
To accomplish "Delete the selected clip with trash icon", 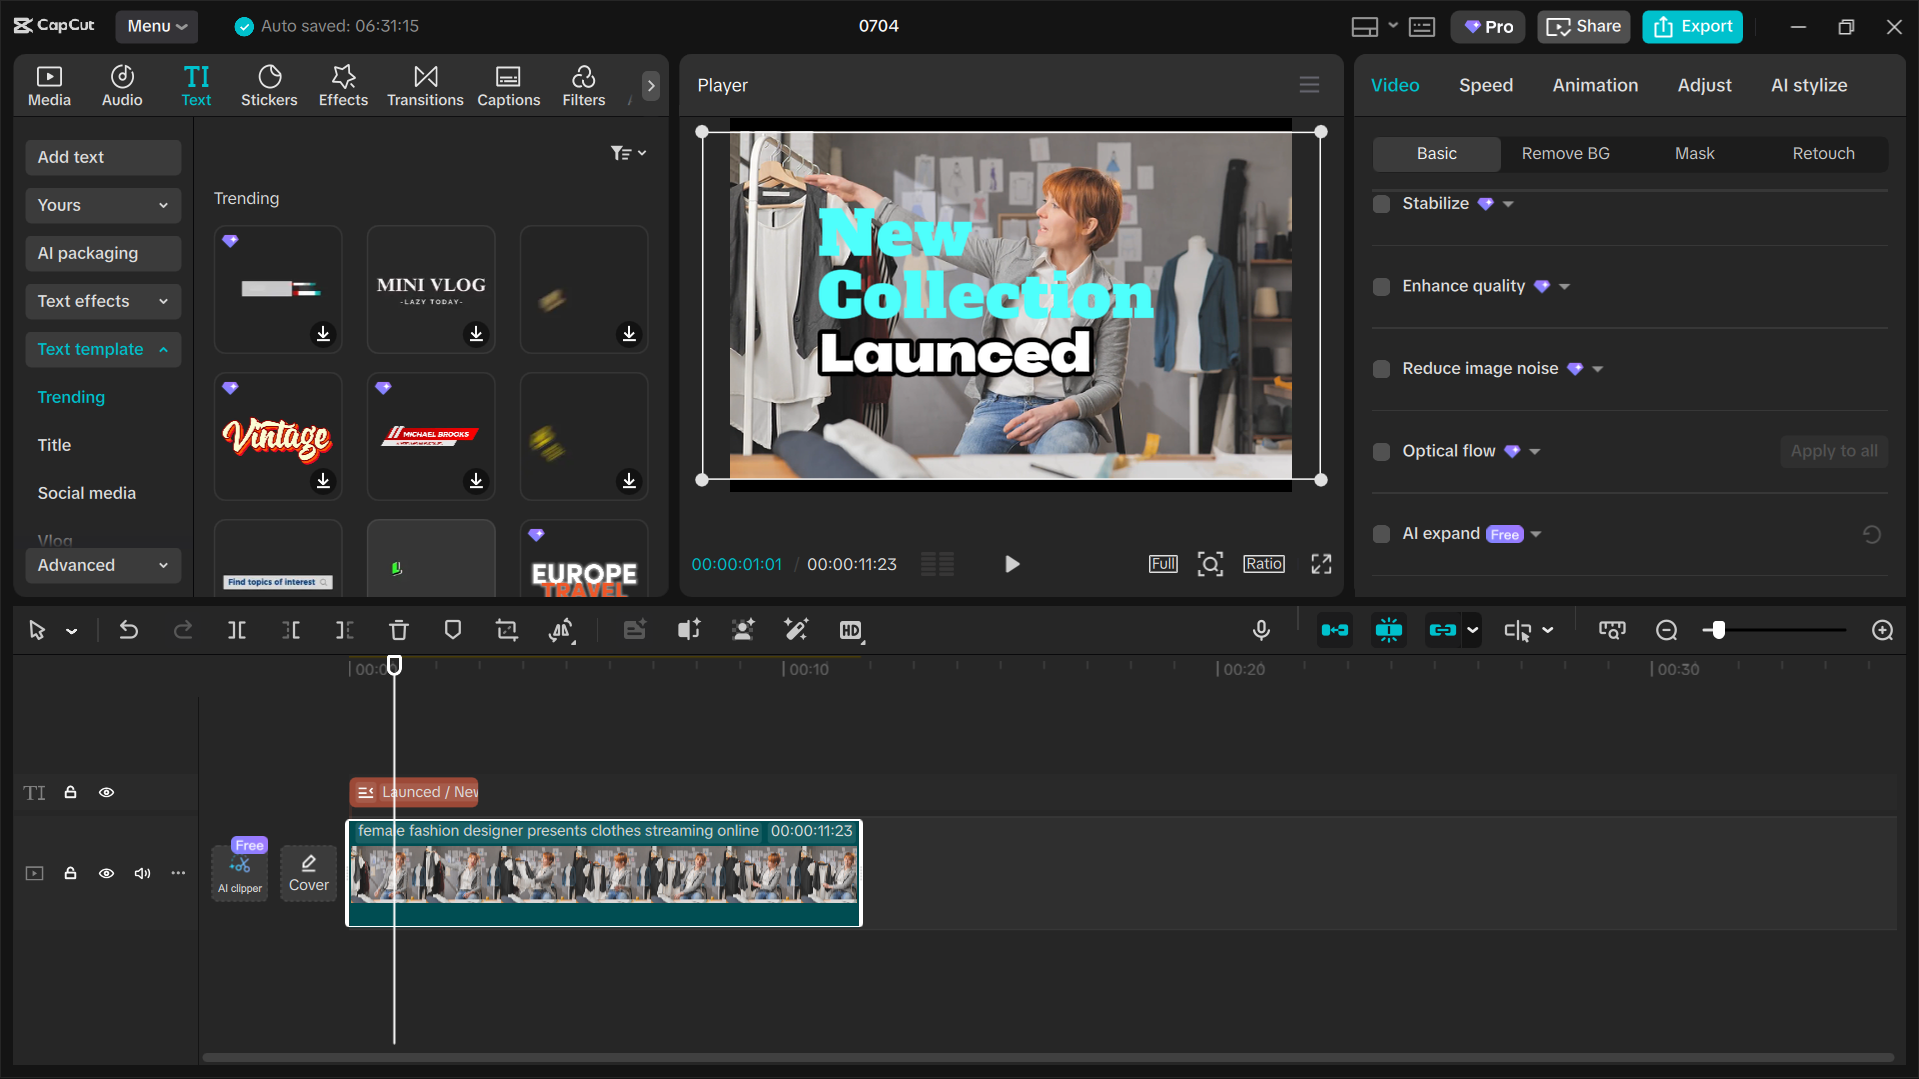I will pos(398,630).
